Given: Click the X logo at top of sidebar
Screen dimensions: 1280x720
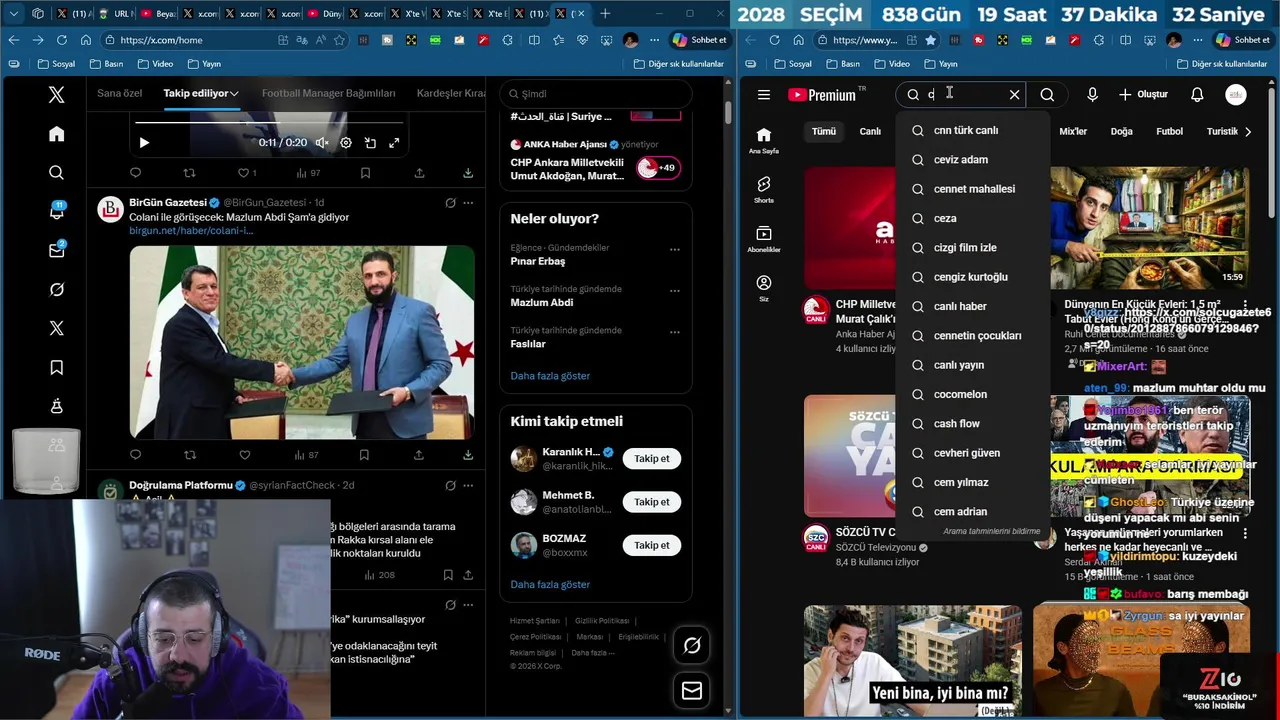Looking at the screenshot, I should pyautogui.click(x=56, y=95).
